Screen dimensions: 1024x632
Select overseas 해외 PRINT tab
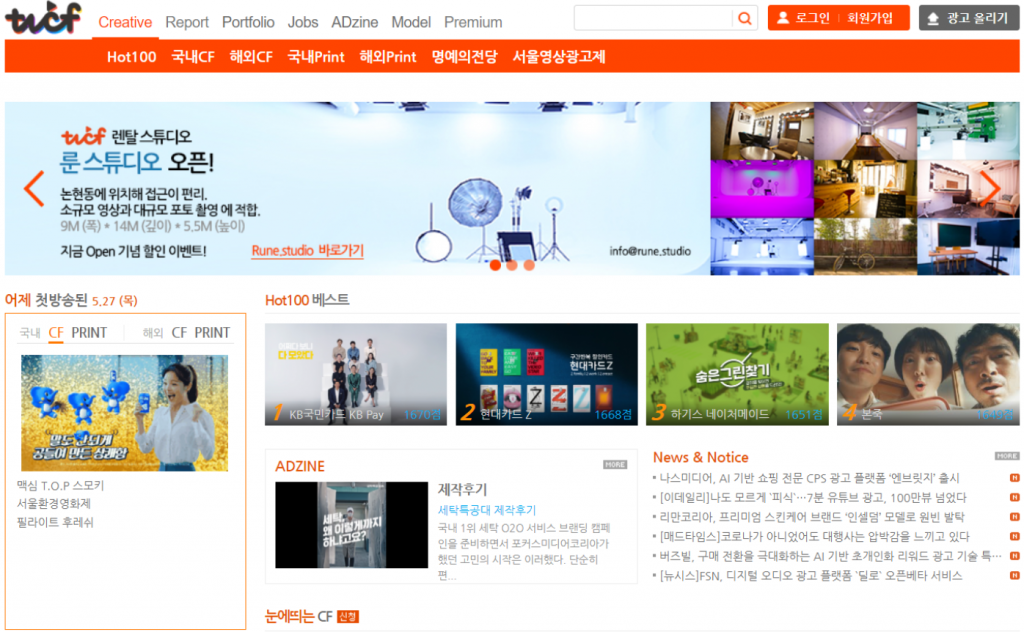212,332
